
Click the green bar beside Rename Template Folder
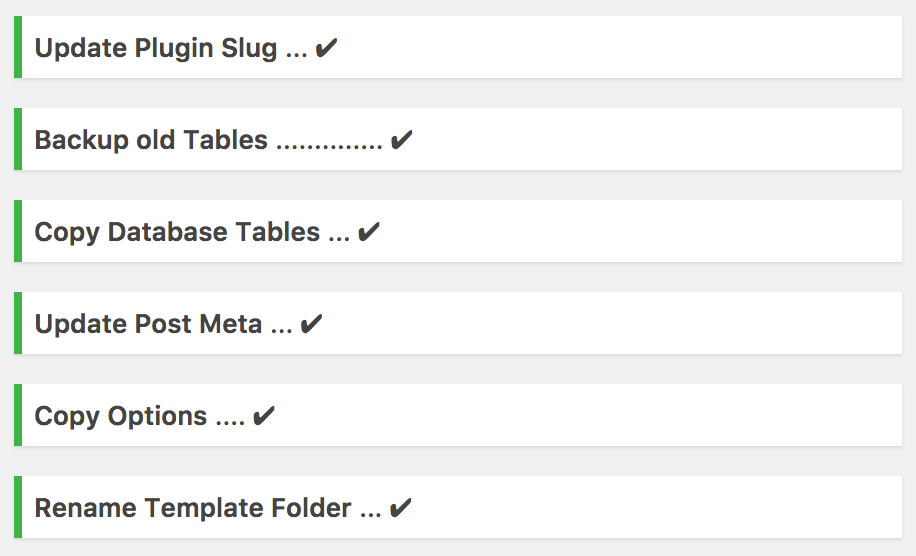18,507
